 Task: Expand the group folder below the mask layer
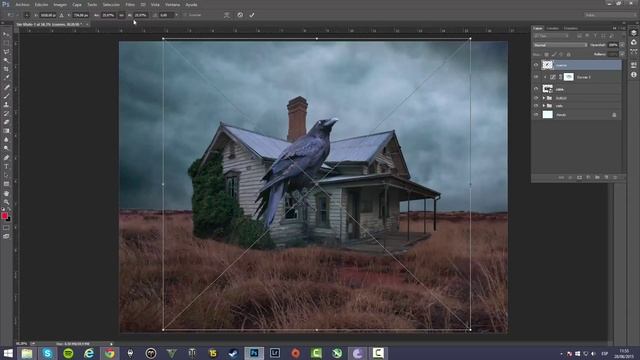pyautogui.click(x=544, y=98)
